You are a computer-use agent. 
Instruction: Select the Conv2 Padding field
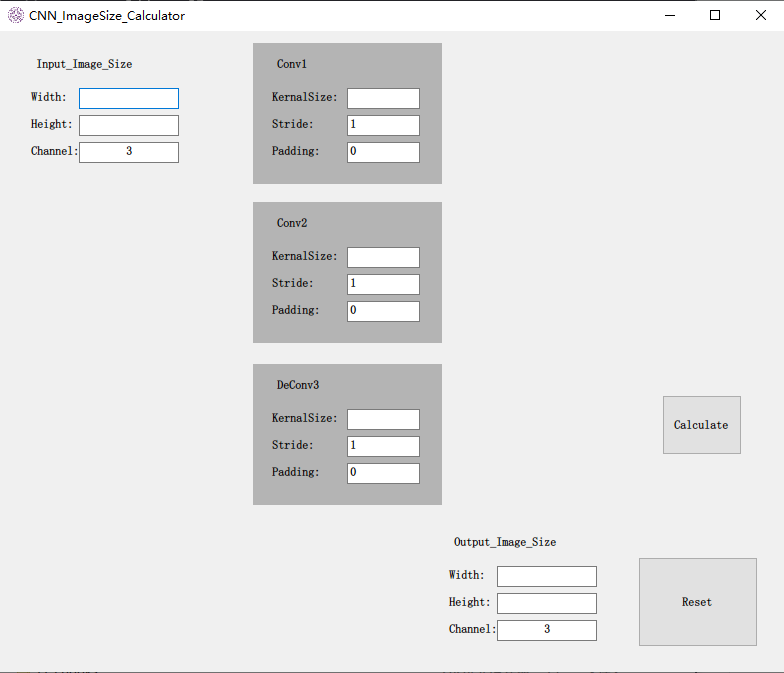[384, 311]
